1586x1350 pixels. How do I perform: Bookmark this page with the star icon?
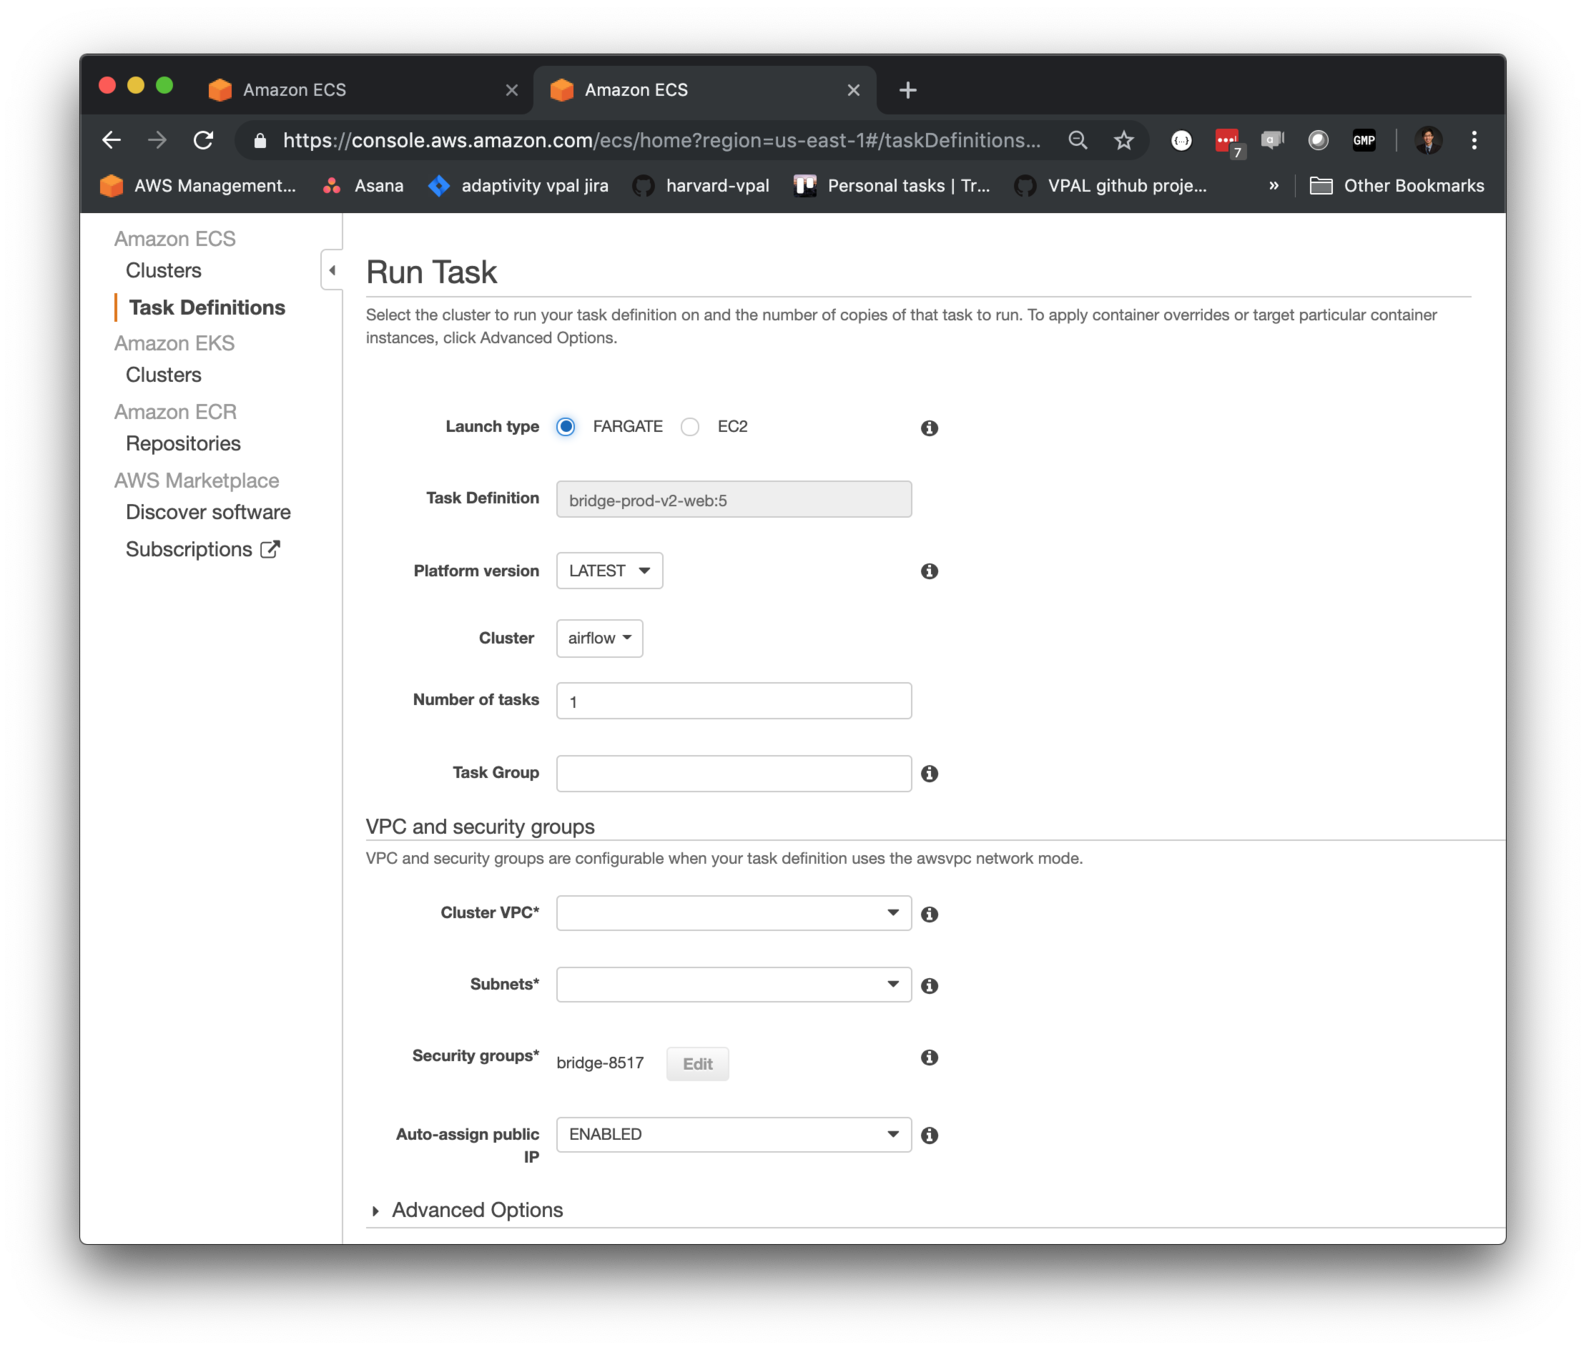tap(1124, 140)
